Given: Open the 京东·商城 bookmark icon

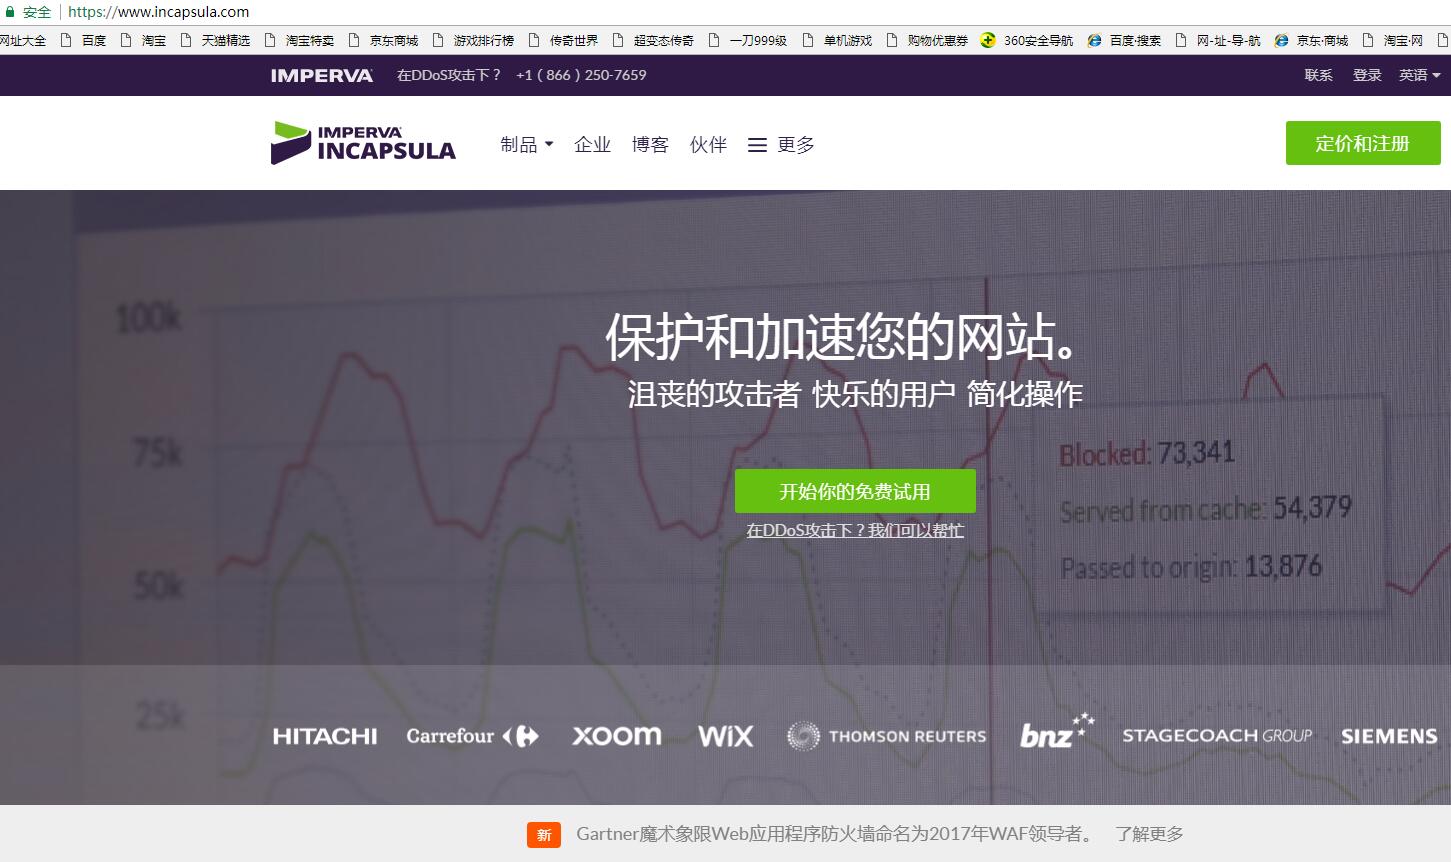Looking at the screenshot, I should 1281,41.
